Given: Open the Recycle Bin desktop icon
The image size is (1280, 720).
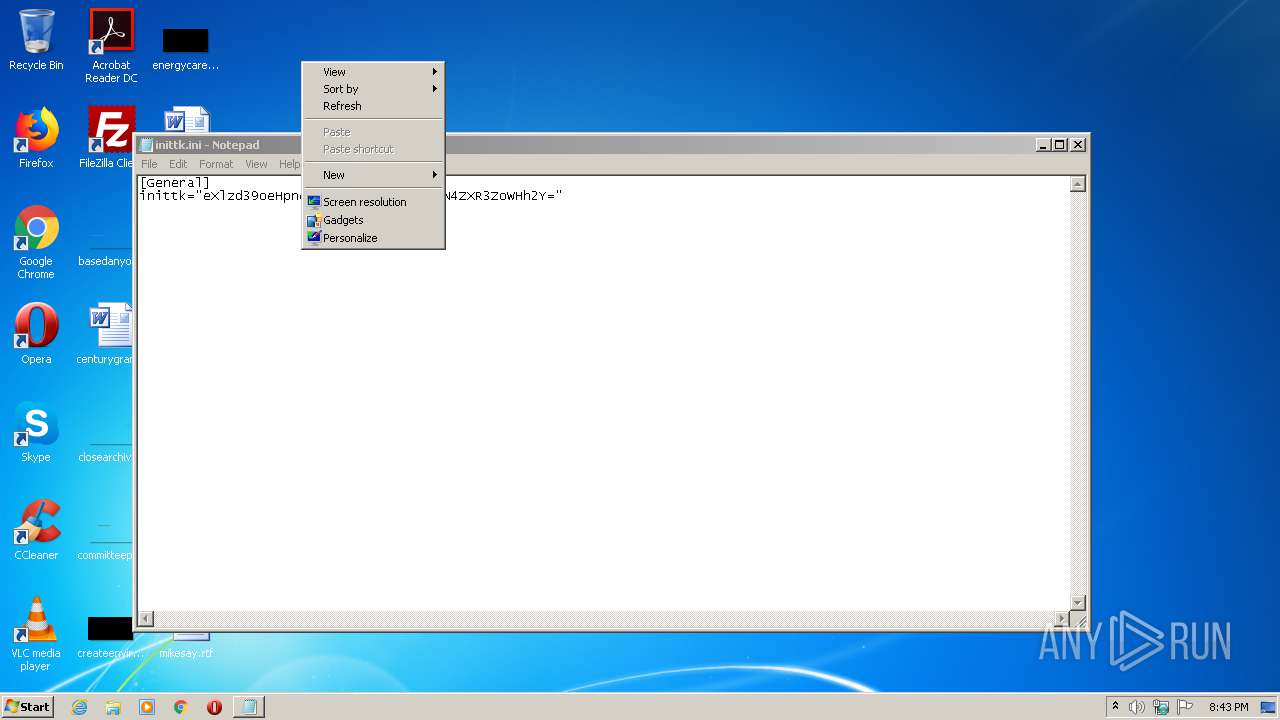Looking at the screenshot, I should coord(36,40).
